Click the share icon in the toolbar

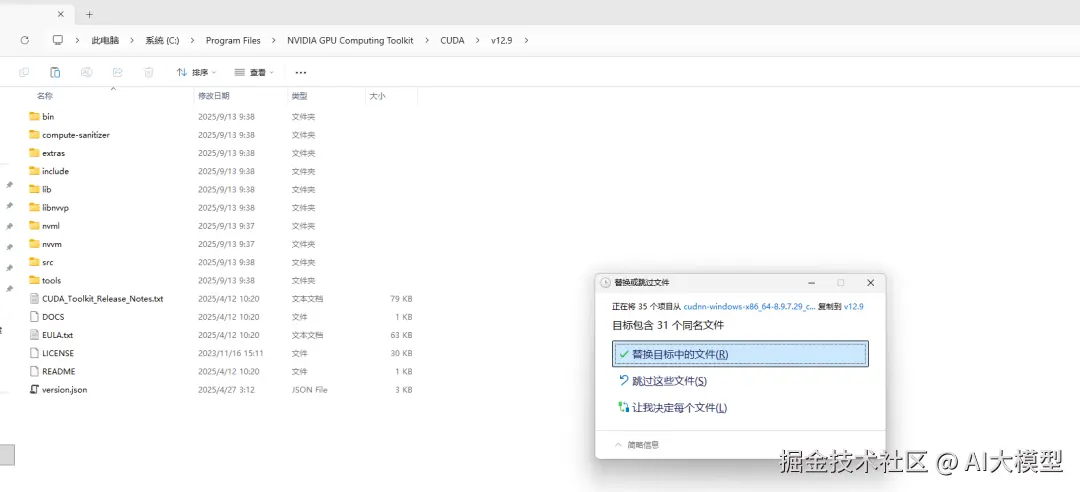coord(117,72)
